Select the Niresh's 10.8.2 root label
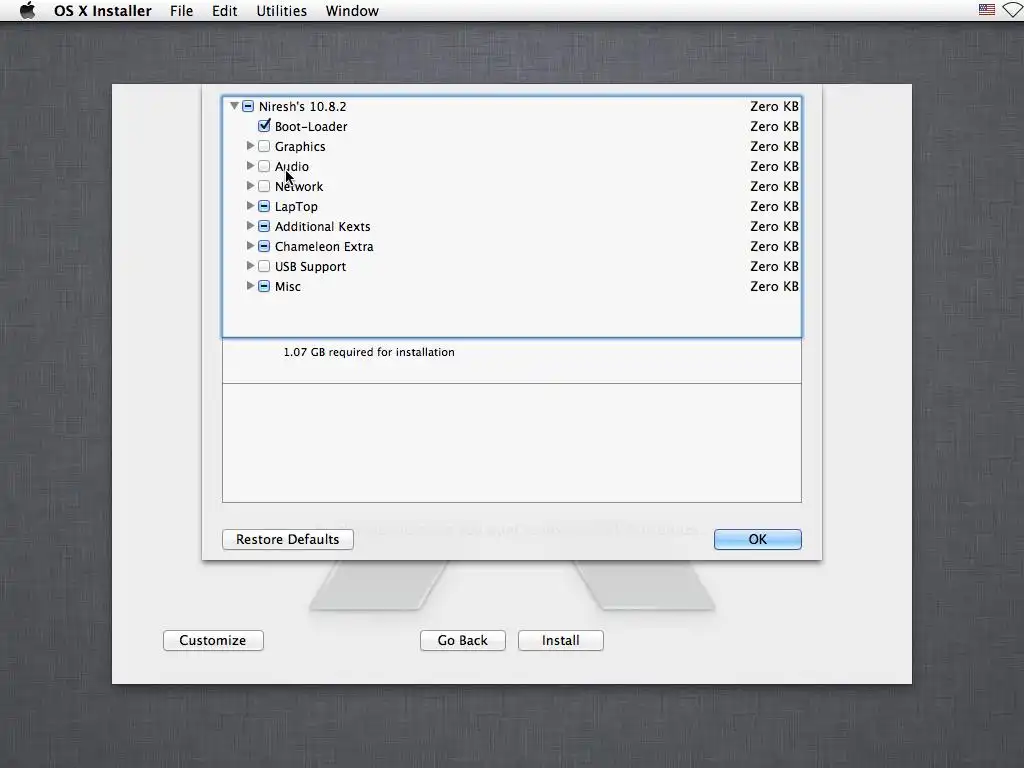 [302, 106]
